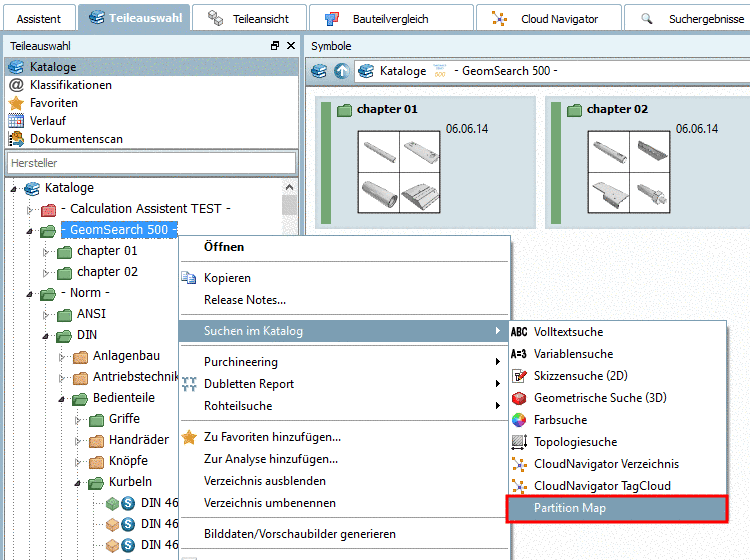Open the chapter 01 thumbnail
The image size is (750, 560).
[399, 172]
